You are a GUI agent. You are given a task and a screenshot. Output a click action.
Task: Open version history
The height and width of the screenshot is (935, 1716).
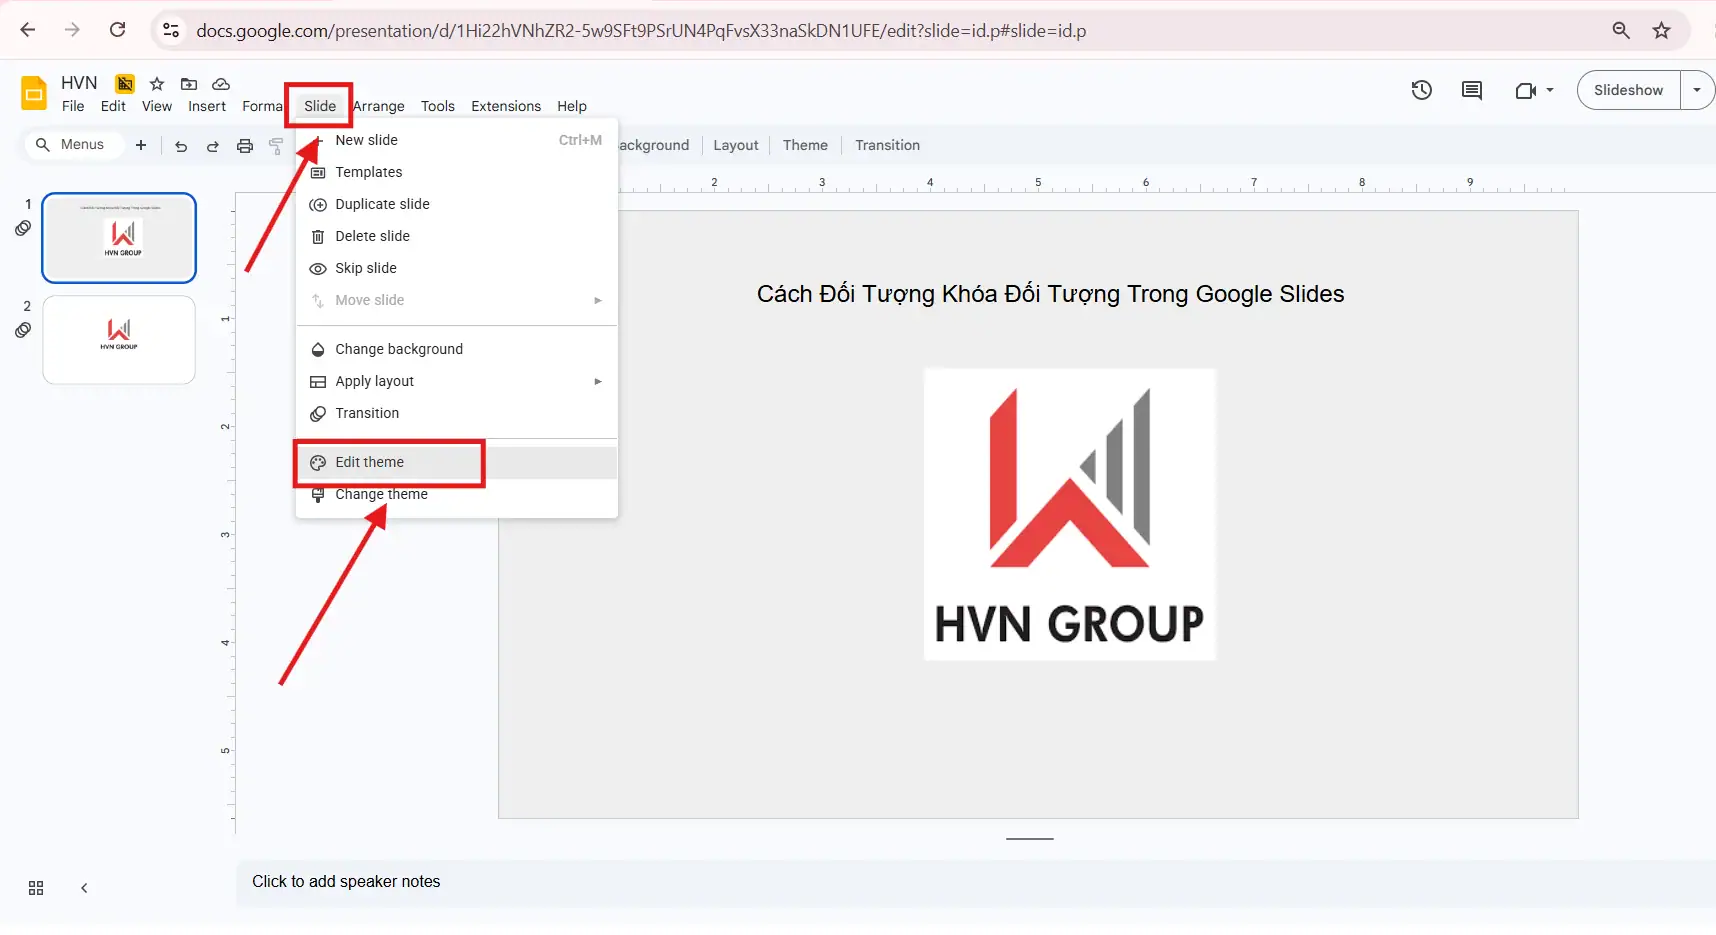pos(1421,90)
